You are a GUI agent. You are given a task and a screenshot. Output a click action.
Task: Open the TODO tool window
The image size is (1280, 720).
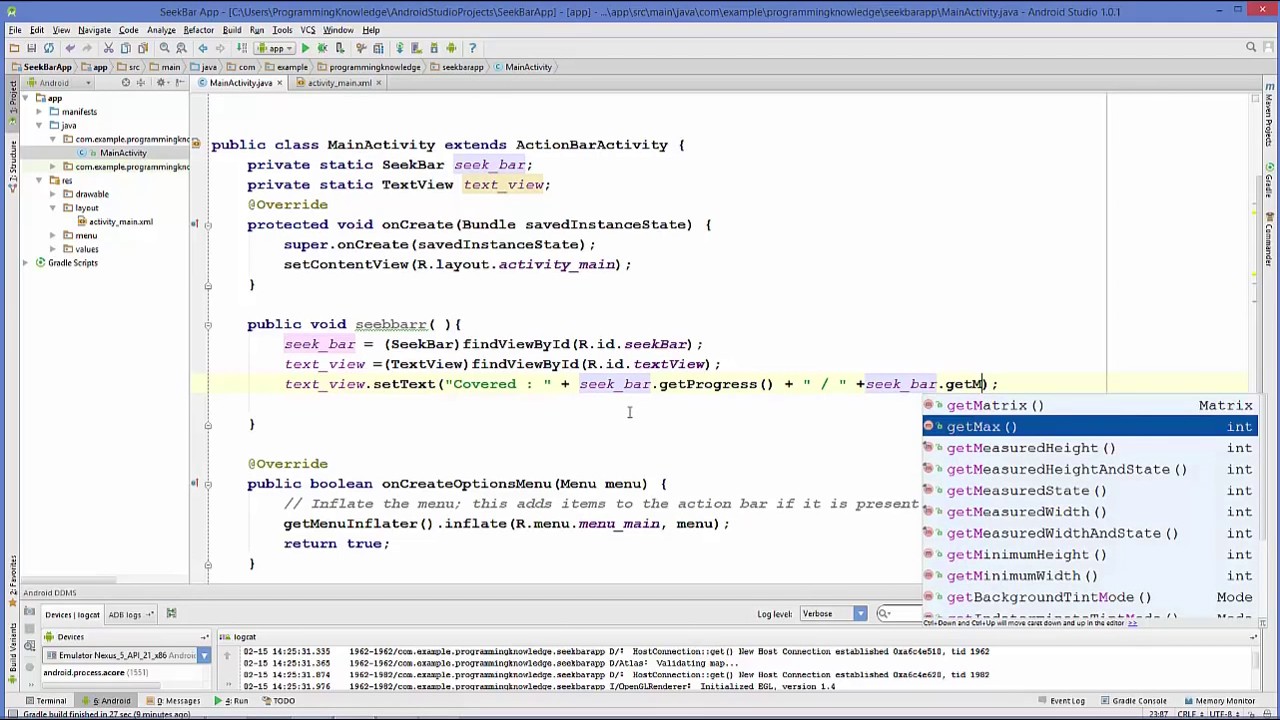[x=278, y=701]
